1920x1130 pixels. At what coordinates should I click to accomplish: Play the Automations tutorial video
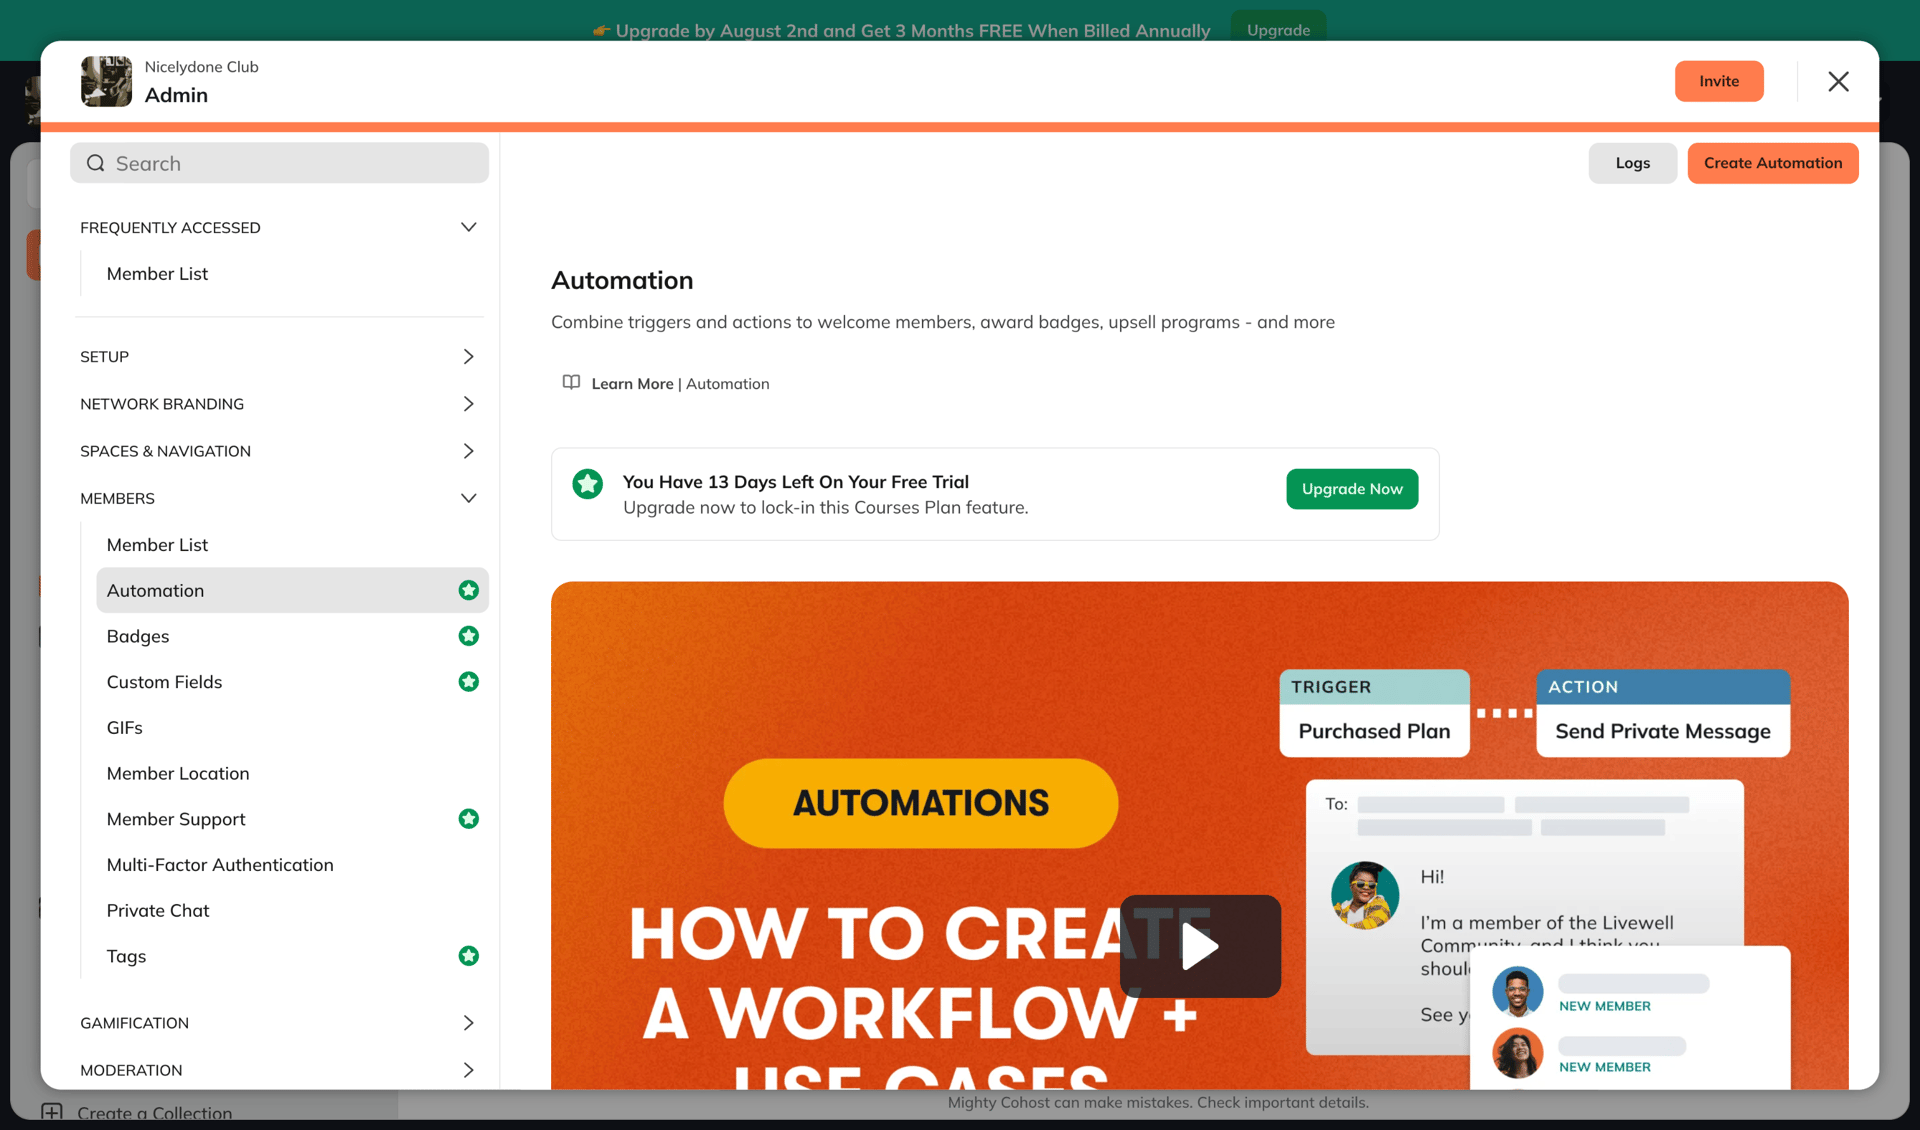click(1199, 945)
